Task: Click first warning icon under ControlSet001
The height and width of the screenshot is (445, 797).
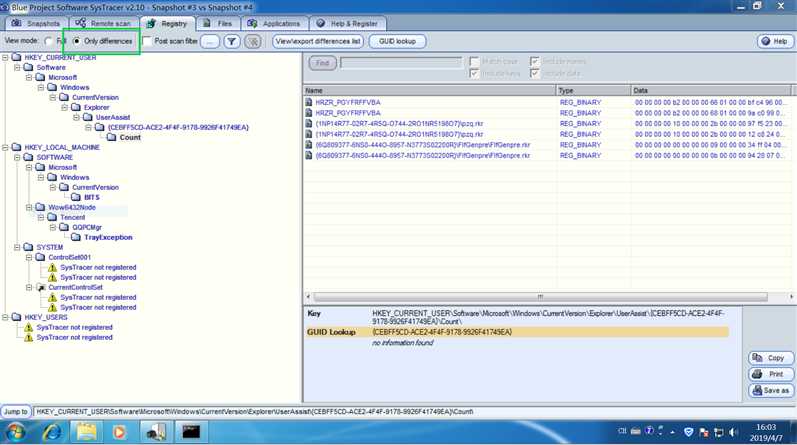Action: click(52, 268)
